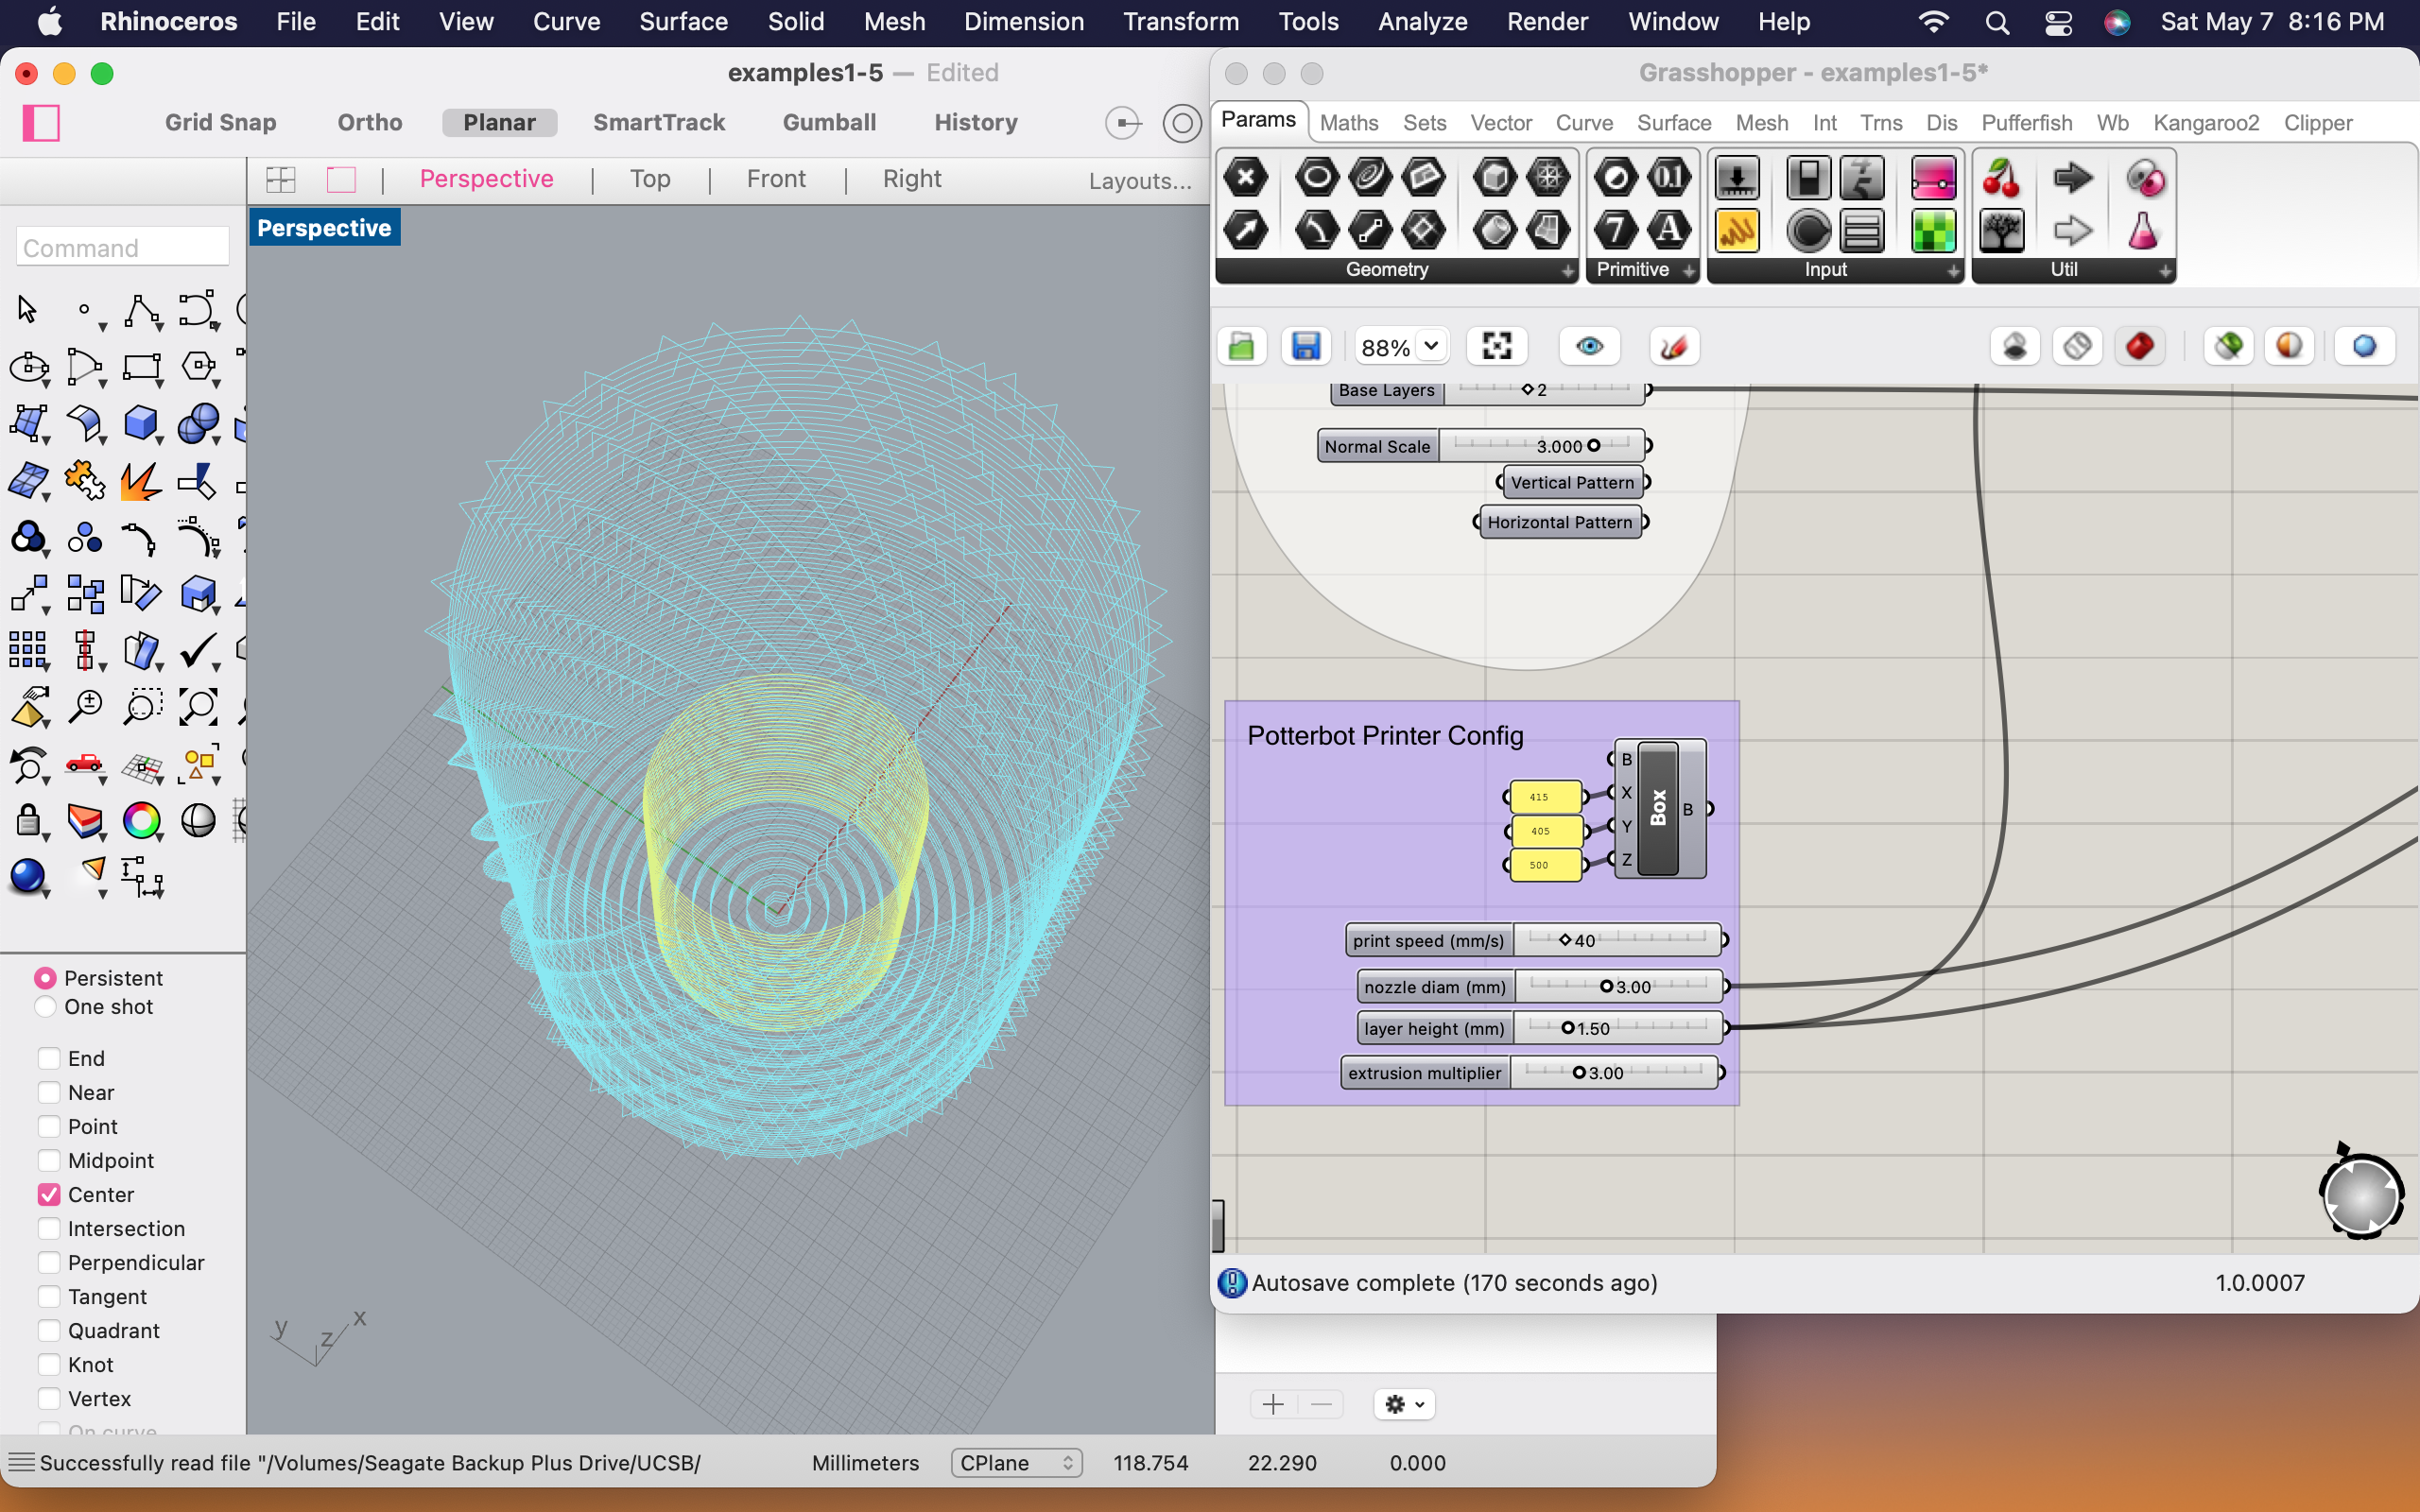Click the Data Recorder flask icon under Util
This screenshot has width=2420, height=1512.
[2145, 232]
